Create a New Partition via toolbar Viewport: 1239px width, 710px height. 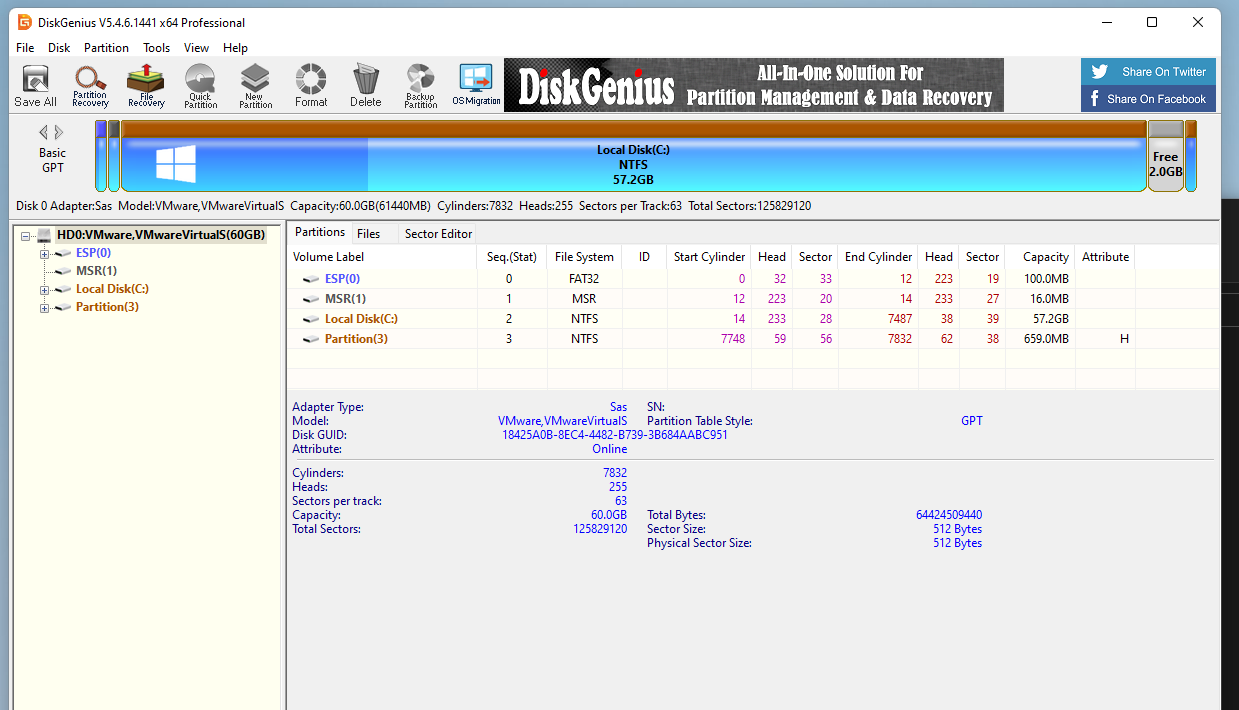pos(256,86)
